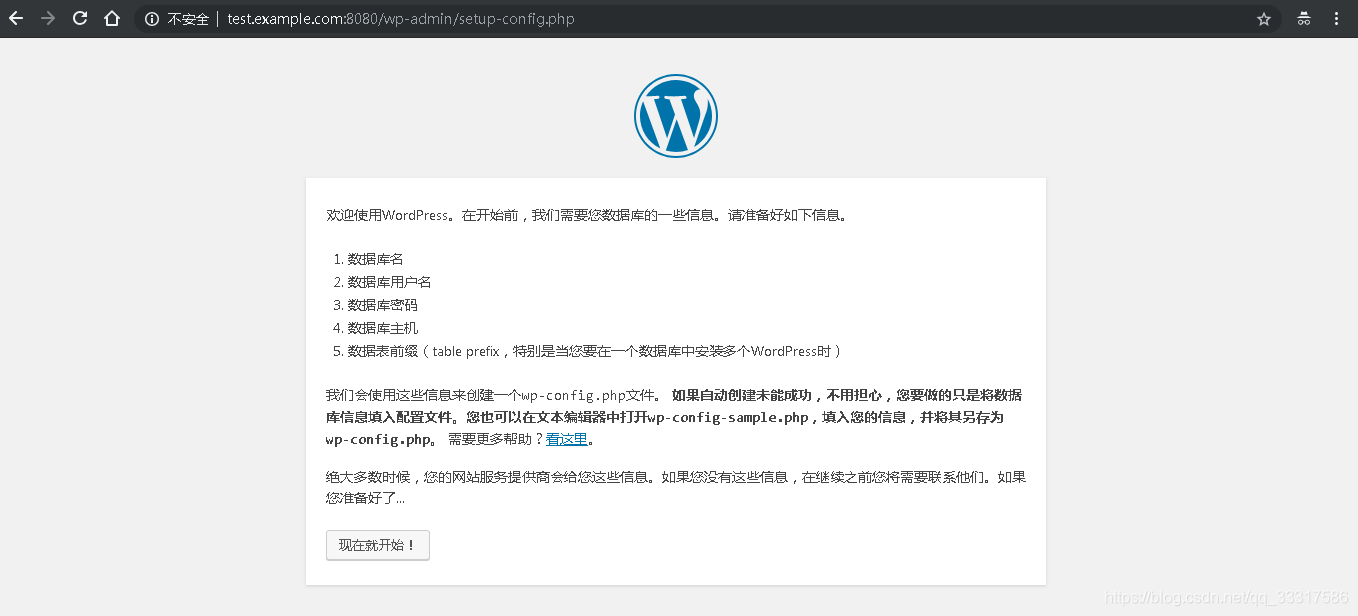Click the browser forward arrow
This screenshot has height=616, width=1358.
click(x=48, y=18)
